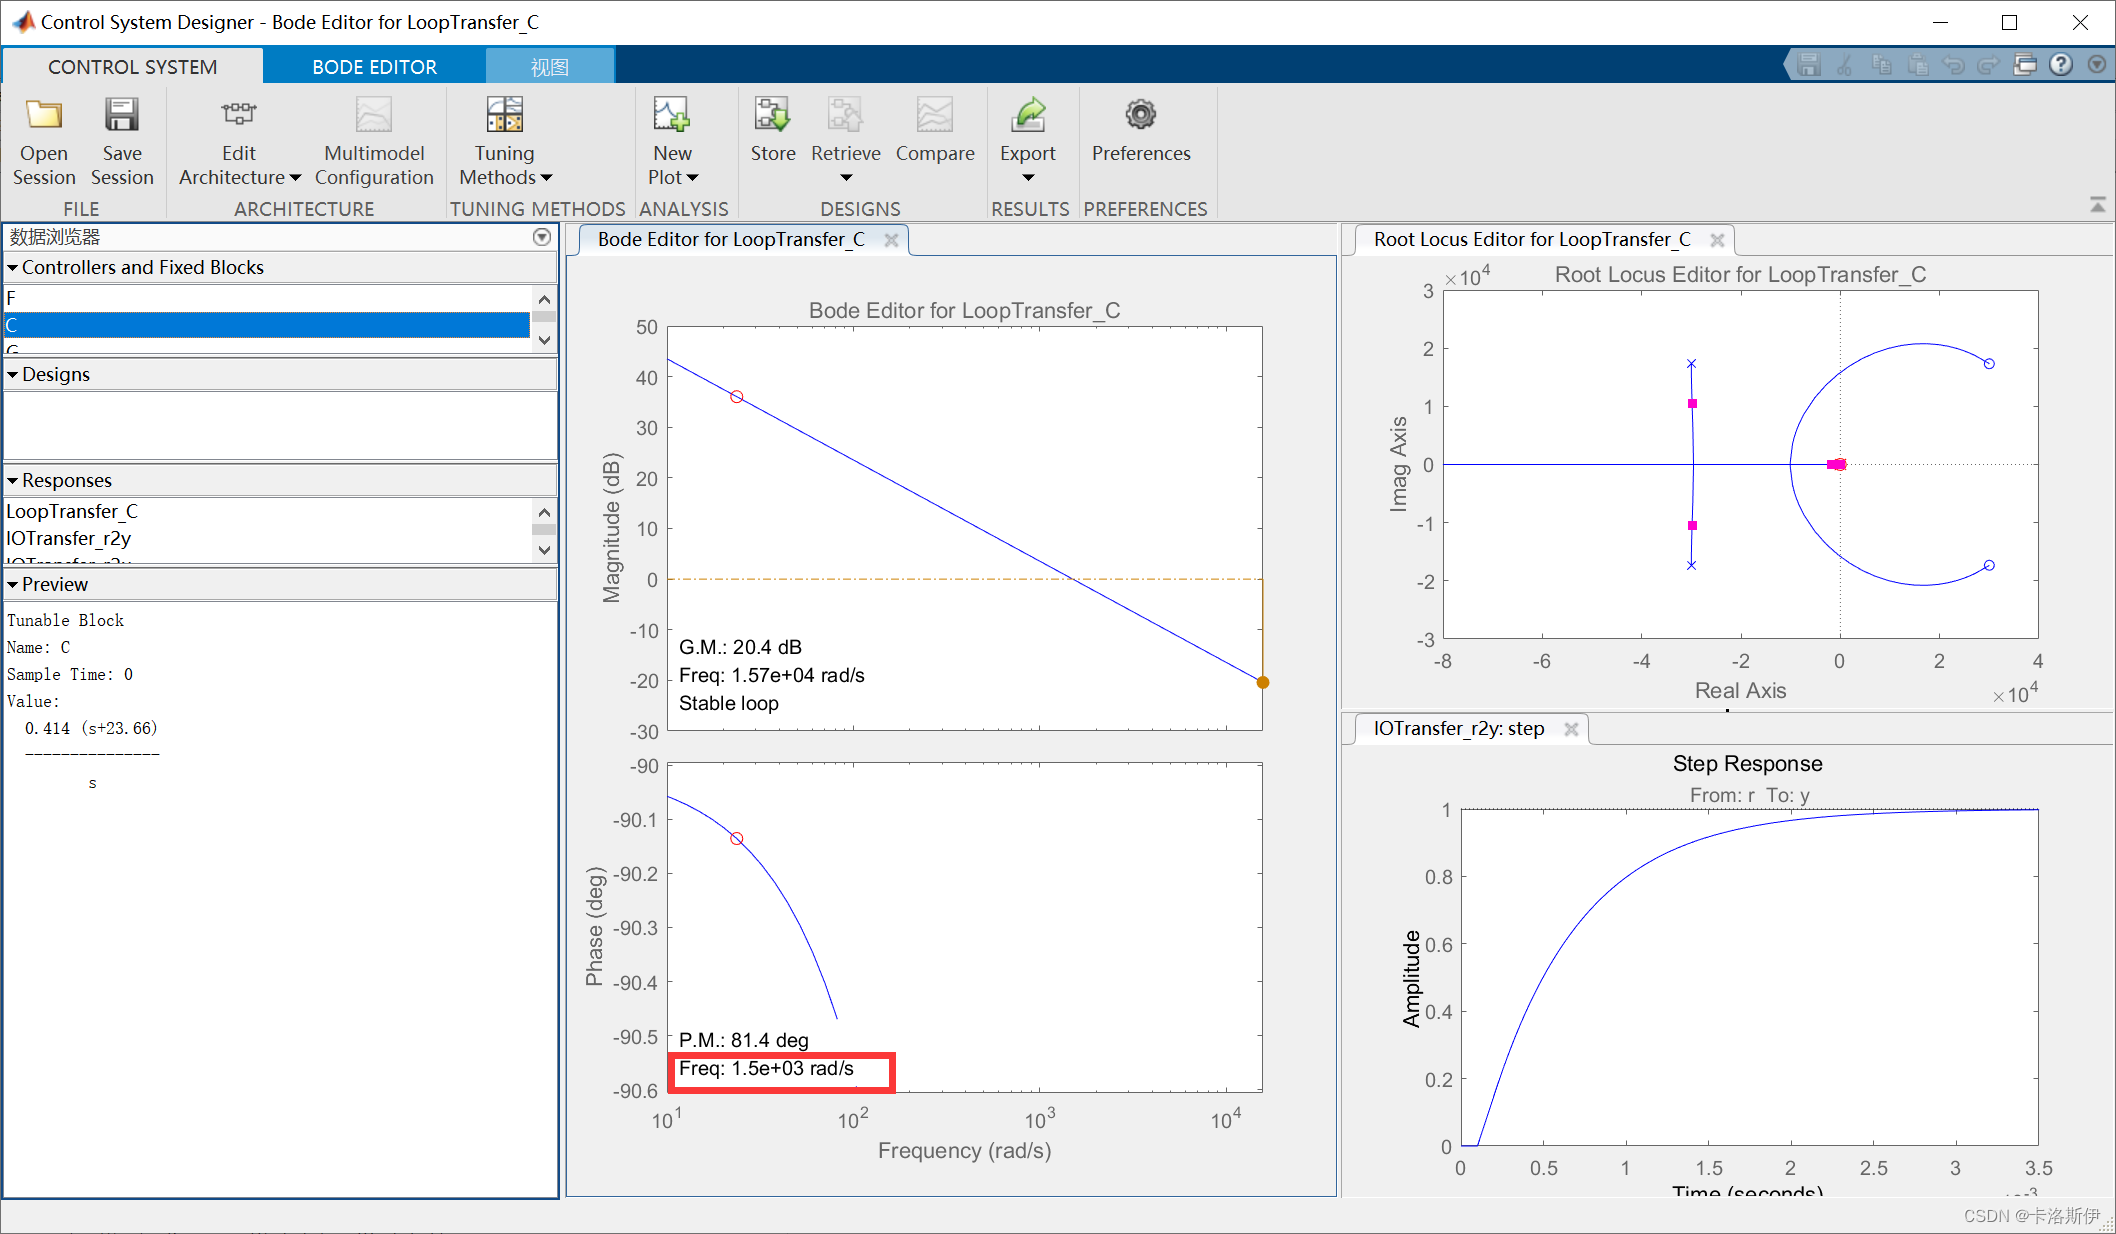Collapse Controllers and Fixed Blocks section

coord(13,268)
